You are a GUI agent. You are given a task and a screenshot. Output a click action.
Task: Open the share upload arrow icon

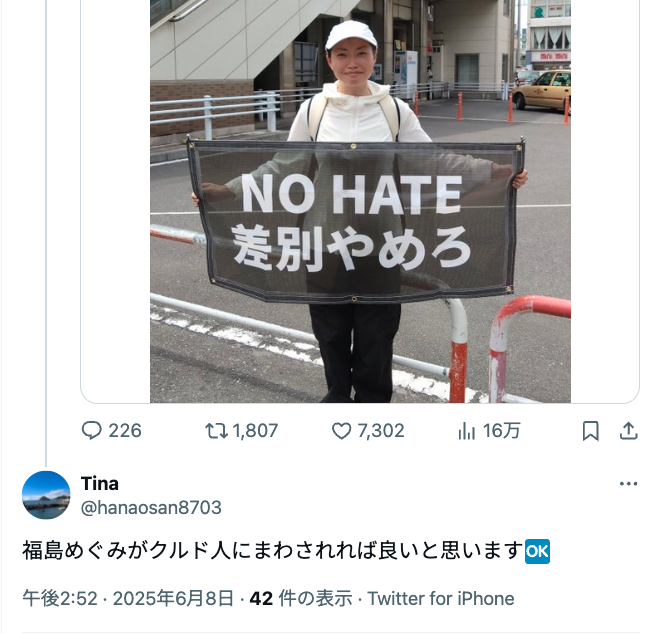click(x=629, y=431)
